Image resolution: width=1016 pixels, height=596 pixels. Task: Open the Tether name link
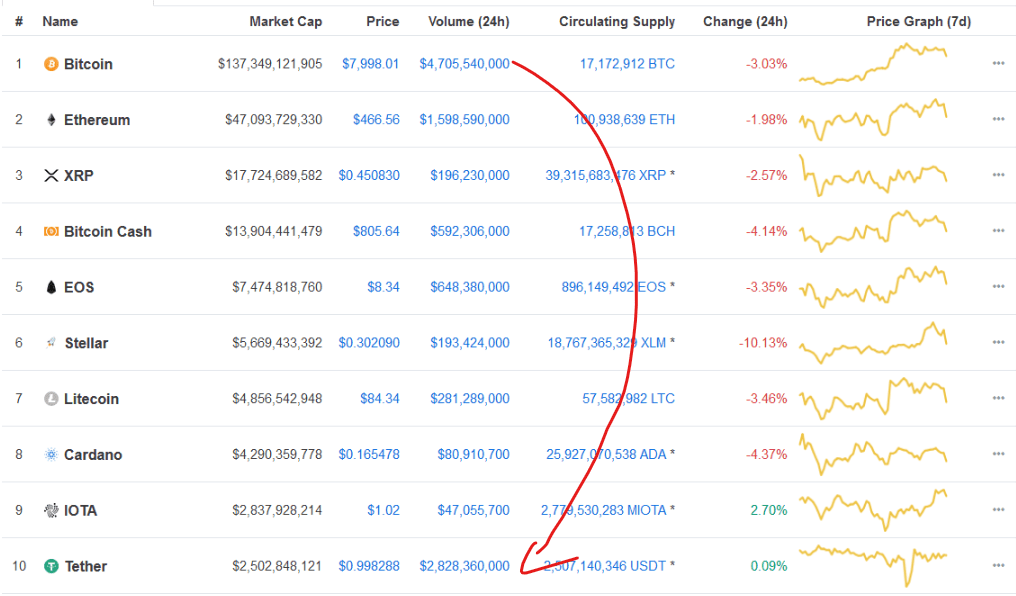[x=86, y=566]
